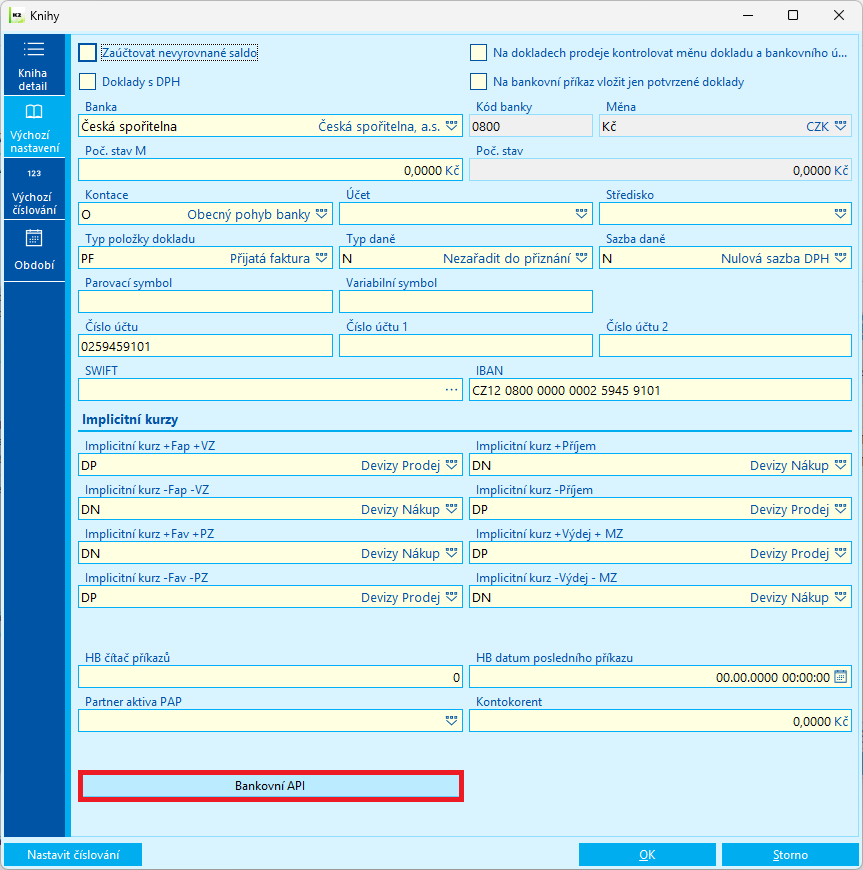
Task: Switch to Výchozí nastavení book icon
Action: tap(34, 127)
